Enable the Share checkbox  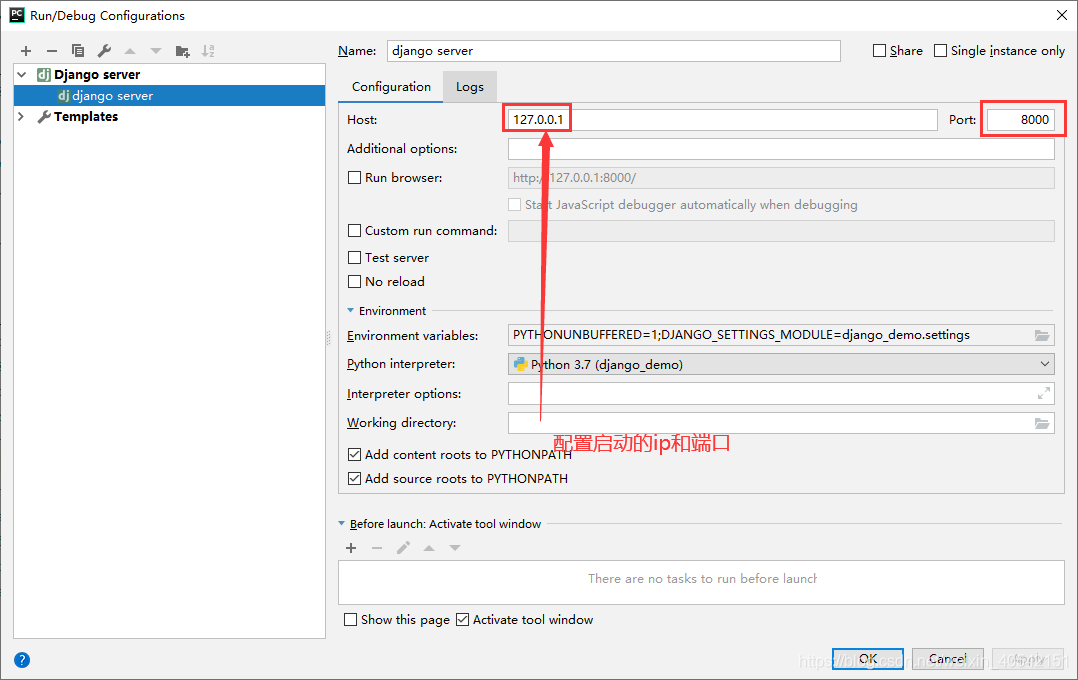tap(879, 51)
